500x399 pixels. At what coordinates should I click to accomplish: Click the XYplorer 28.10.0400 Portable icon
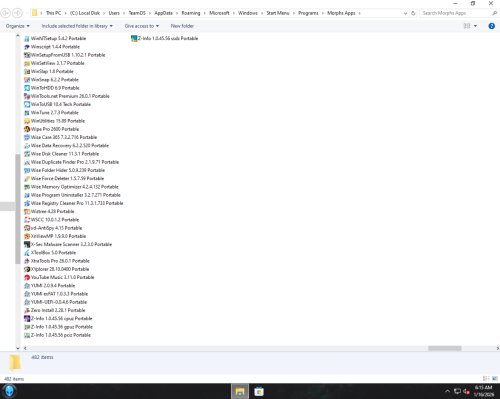27,269
